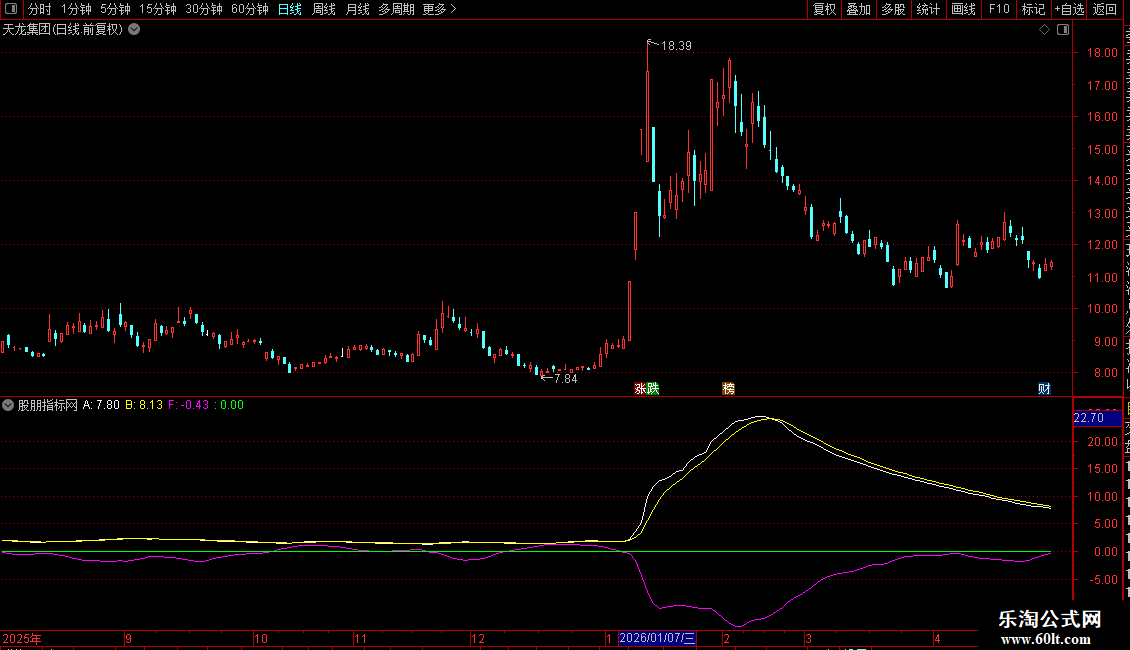Click the 2026/01/07/三 date marker
The height and width of the screenshot is (650, 1130).
tap(657, 638)
